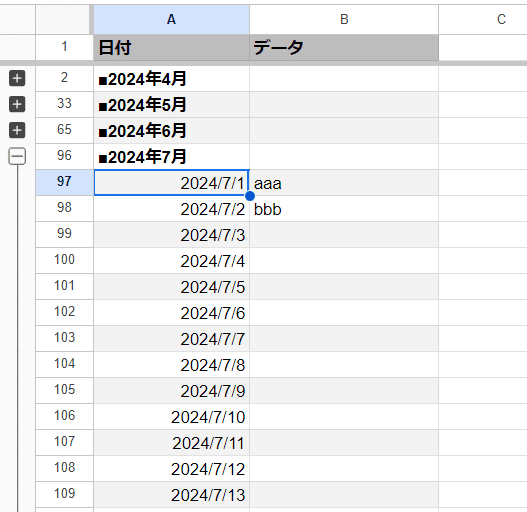Select column B header
Image resolution: width=527 pixels, height=512 pixels.
pyautogui.click(x=344, y=19)
